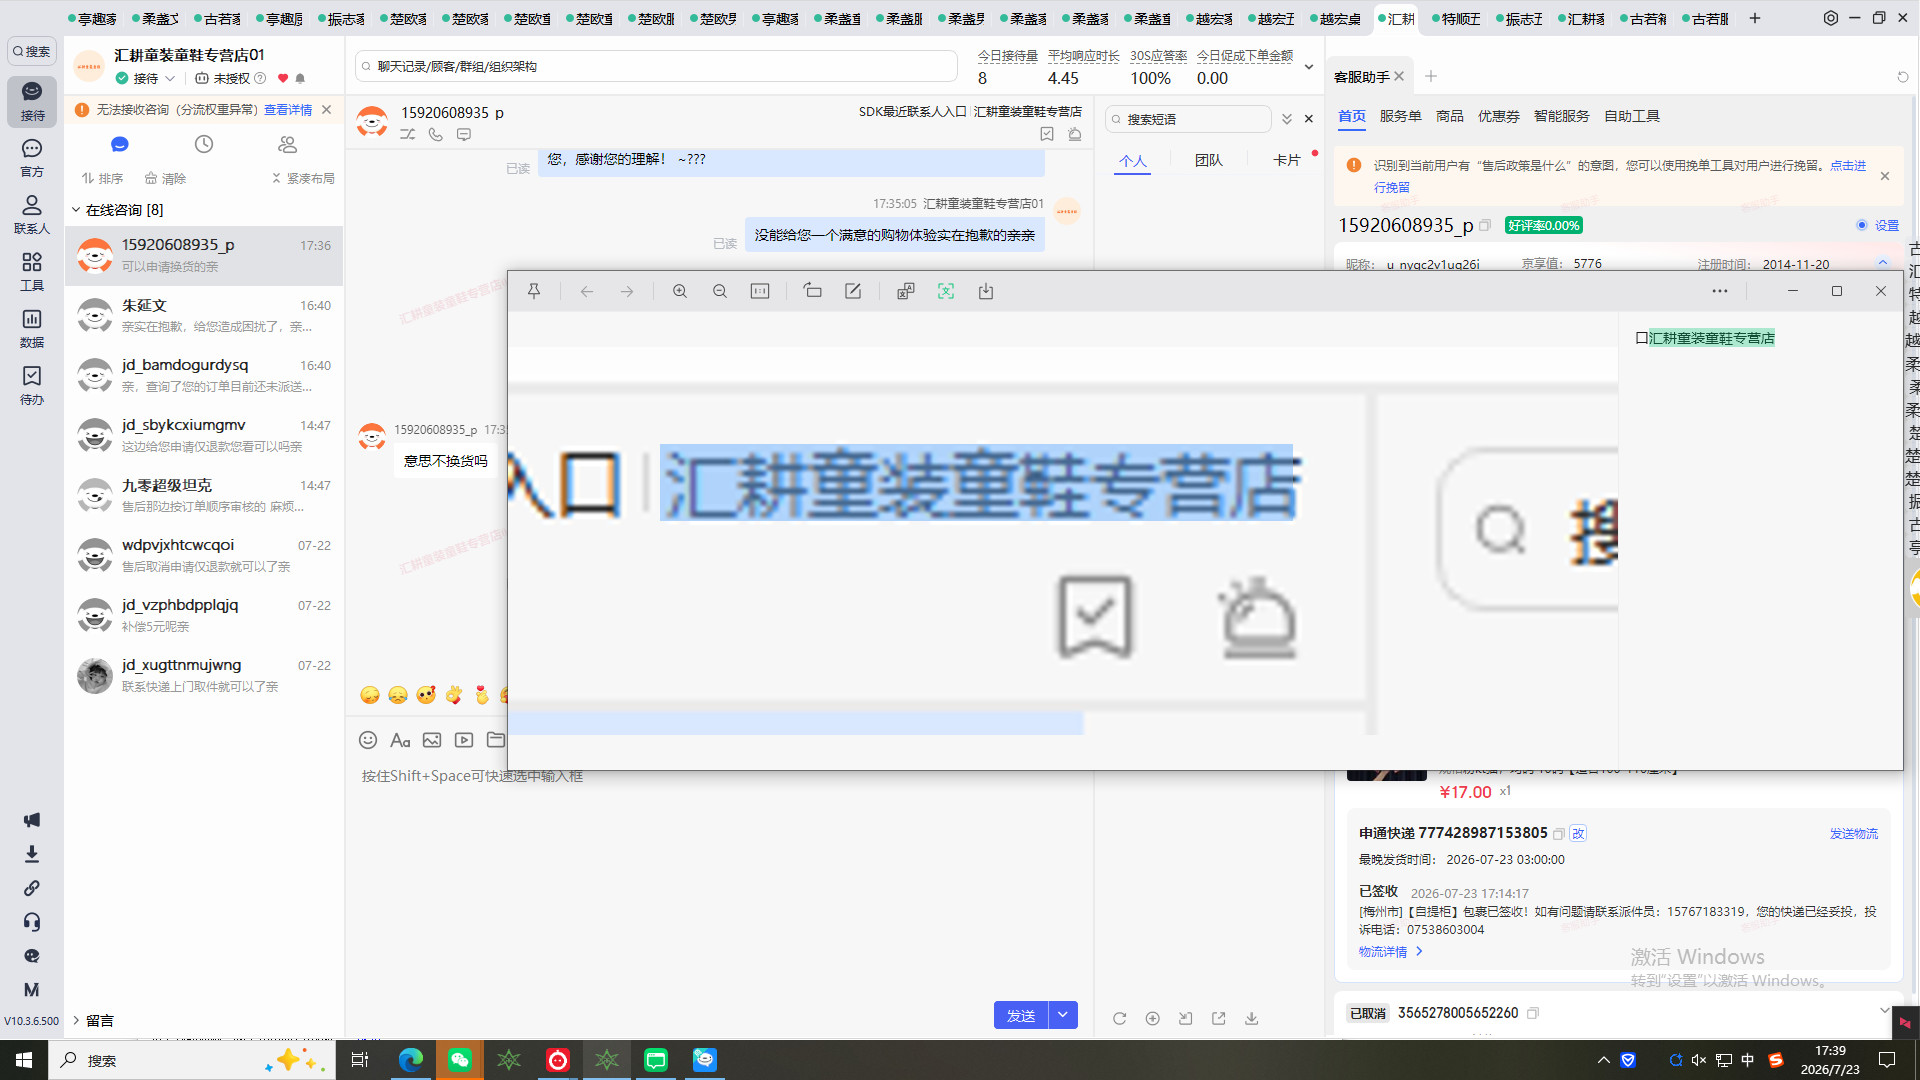
Task: Expand the 已取消 order 3565278005652260
Action: [1884, 1011]
